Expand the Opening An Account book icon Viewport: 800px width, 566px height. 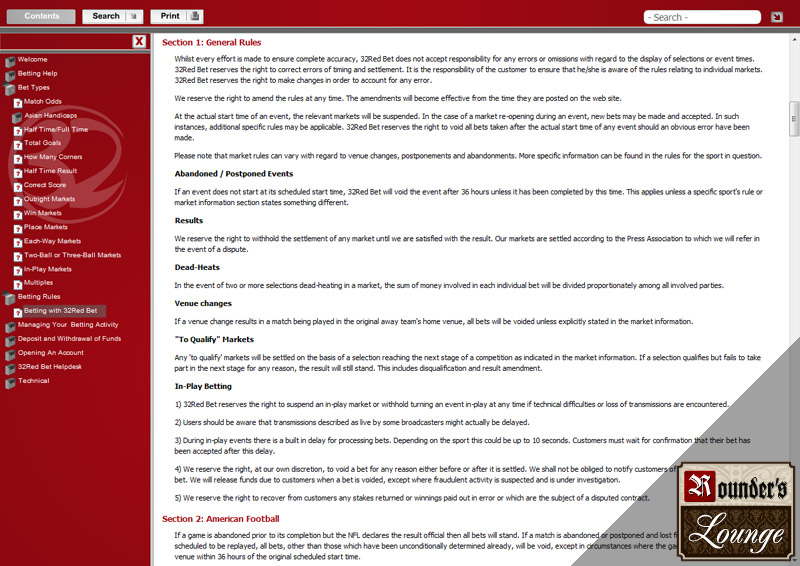click(x=10, y=355)
